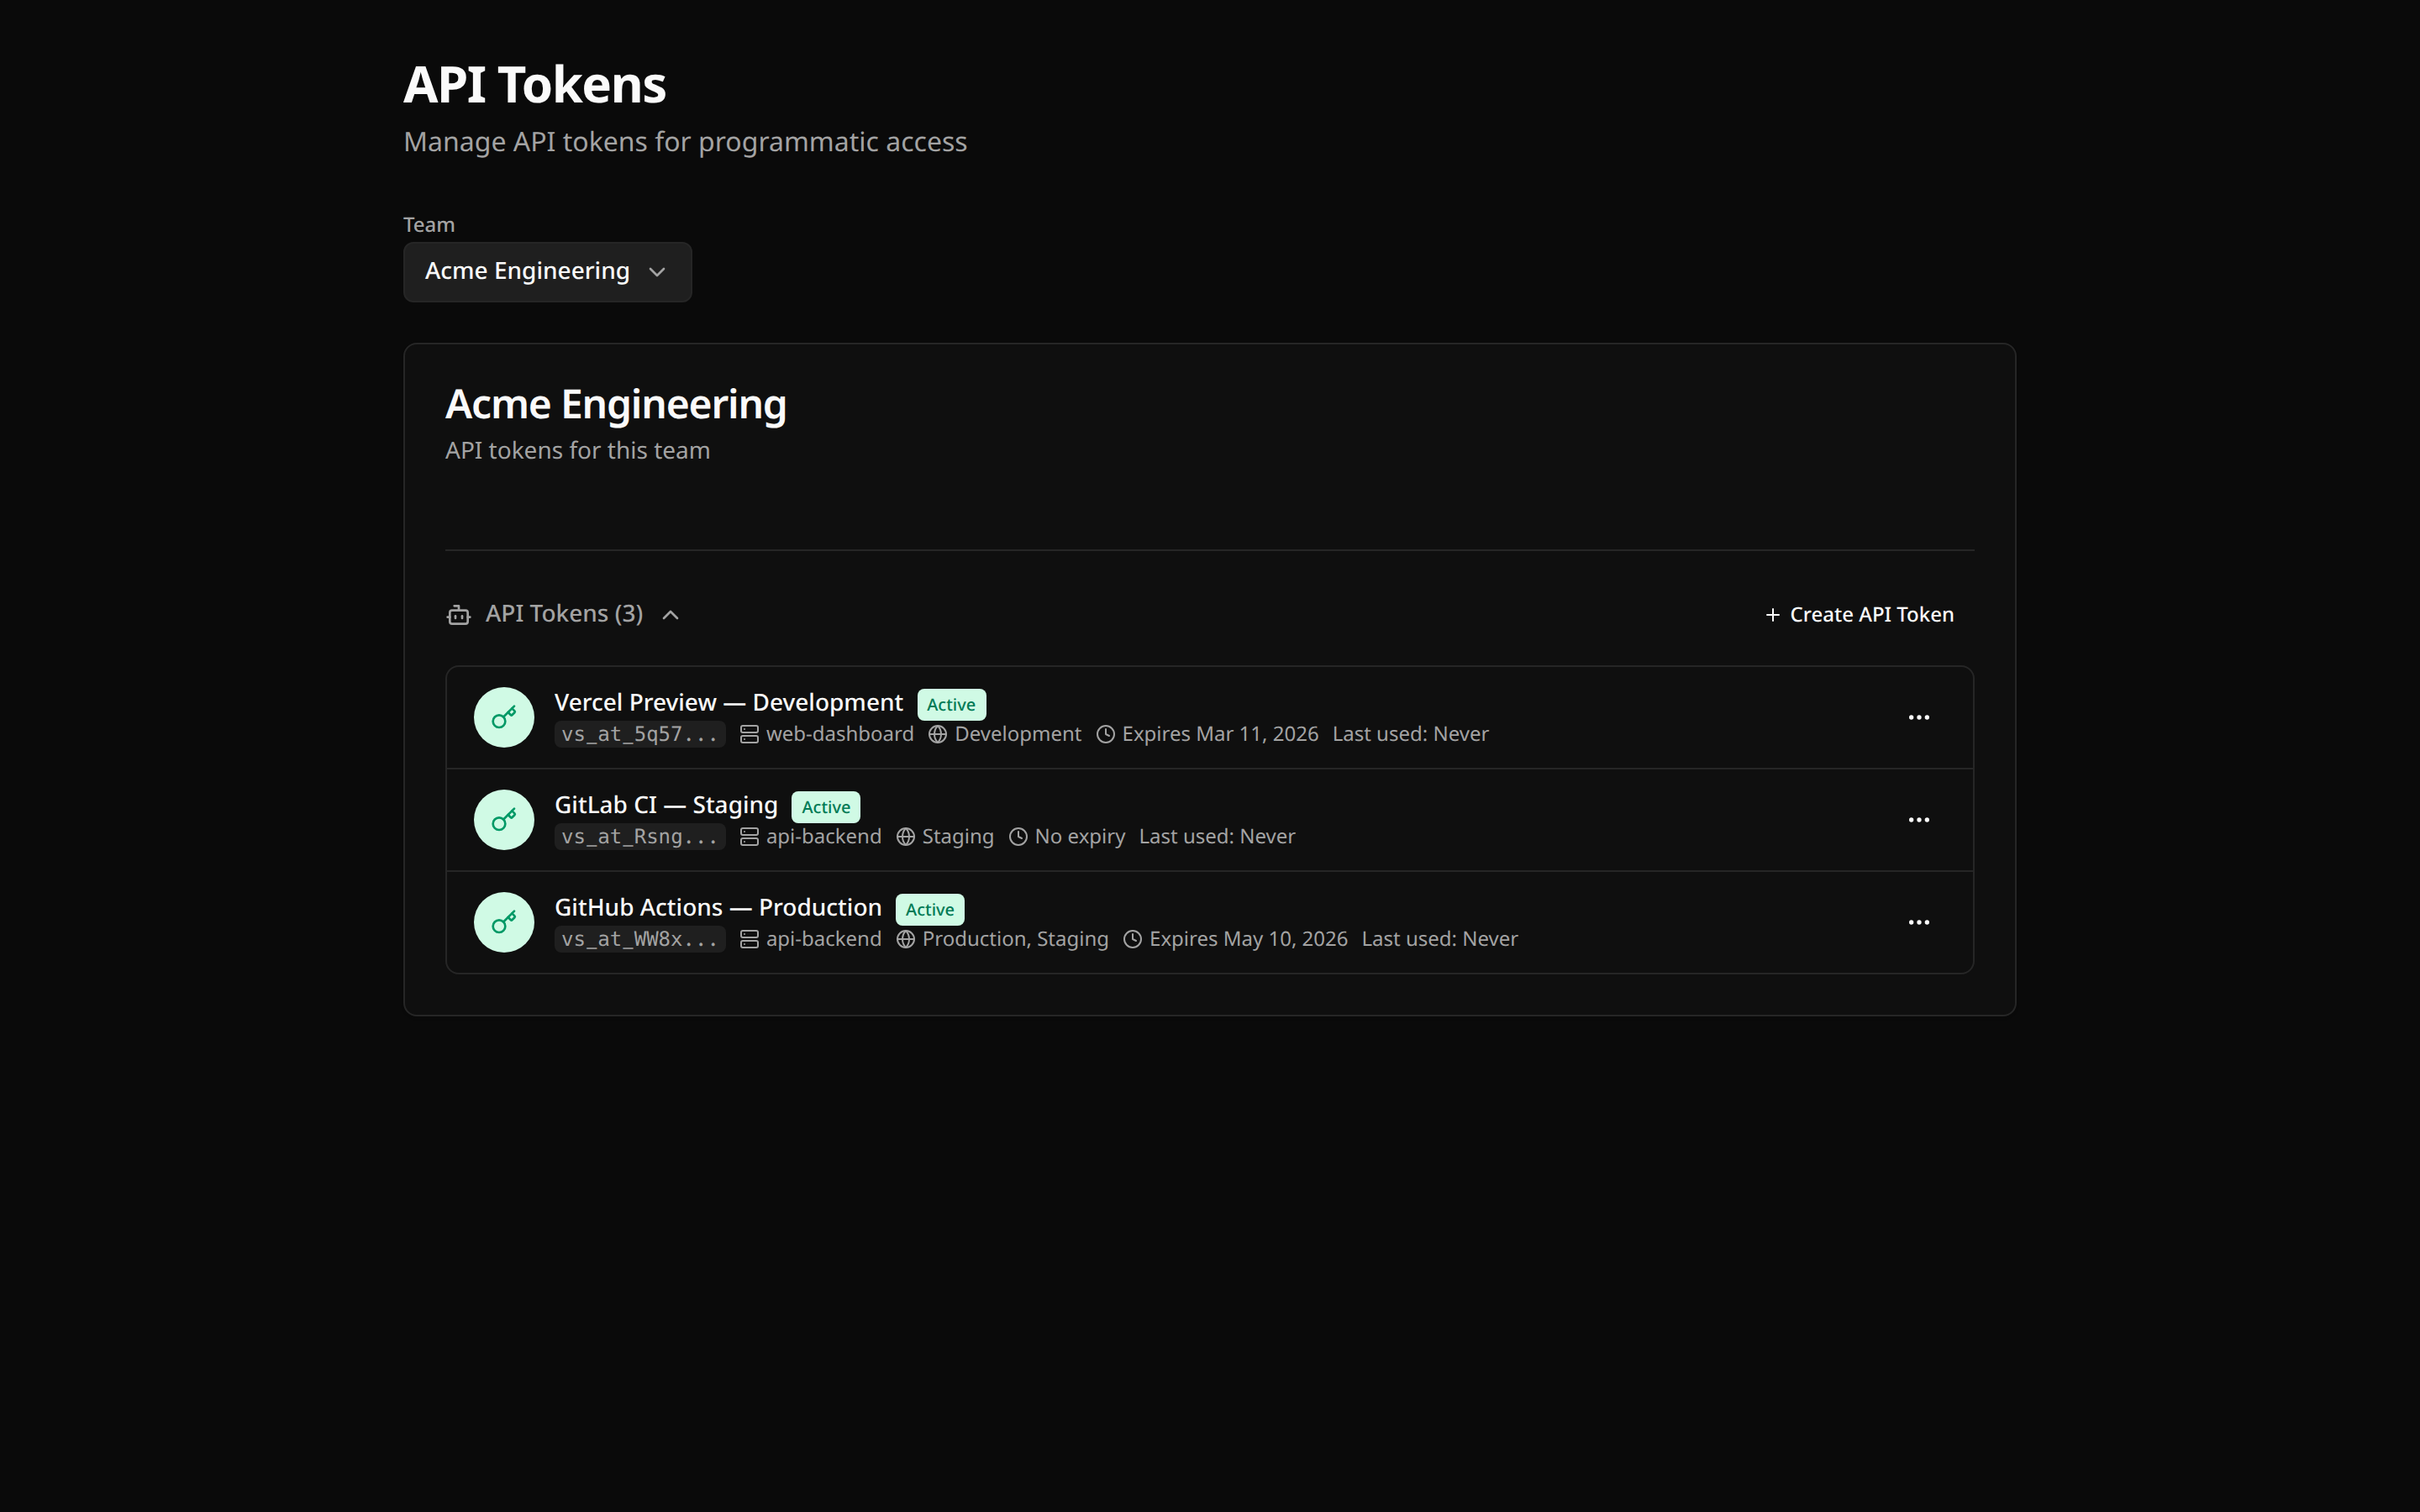Screen dimensions: 2420x1512
Task: Toggle the Active badge on GitHub Actions token
Action: (x=929, y=908)
